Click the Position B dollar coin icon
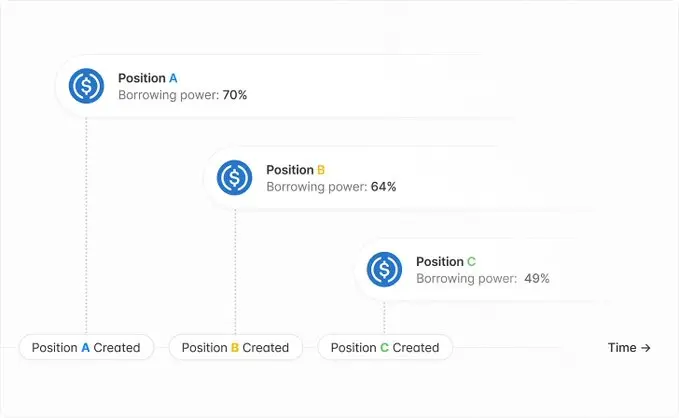The image size is (679, 418). pos(235,178)
